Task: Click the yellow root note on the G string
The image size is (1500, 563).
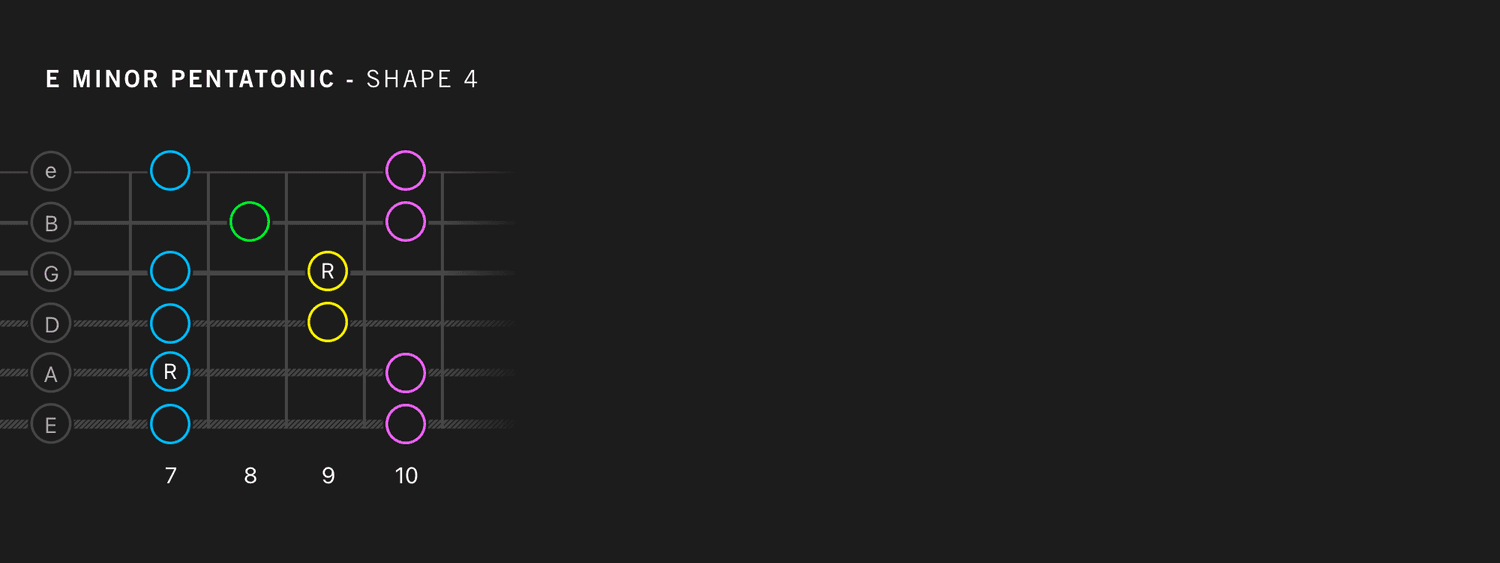Action: click(x=327, y=271)
